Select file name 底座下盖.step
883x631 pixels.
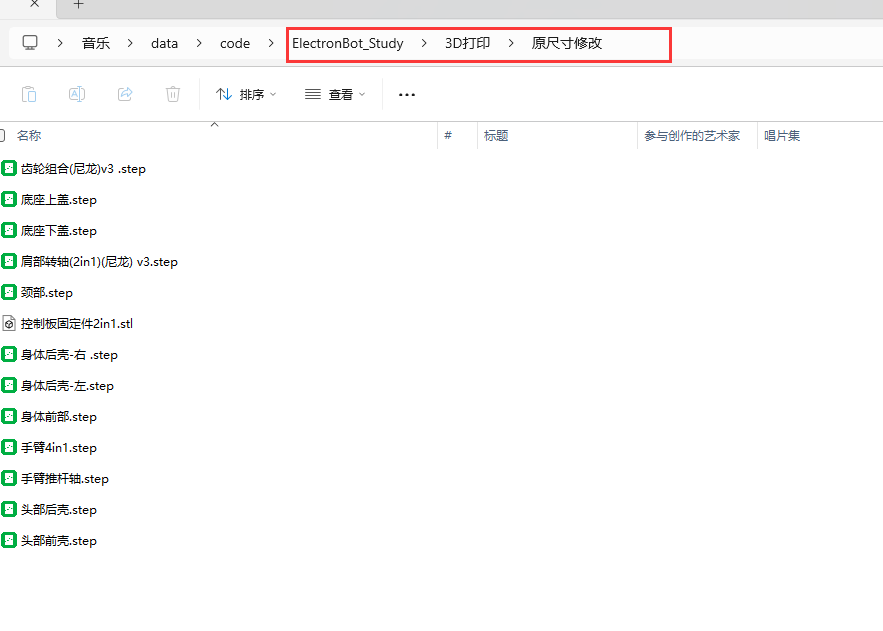[59, 231]
